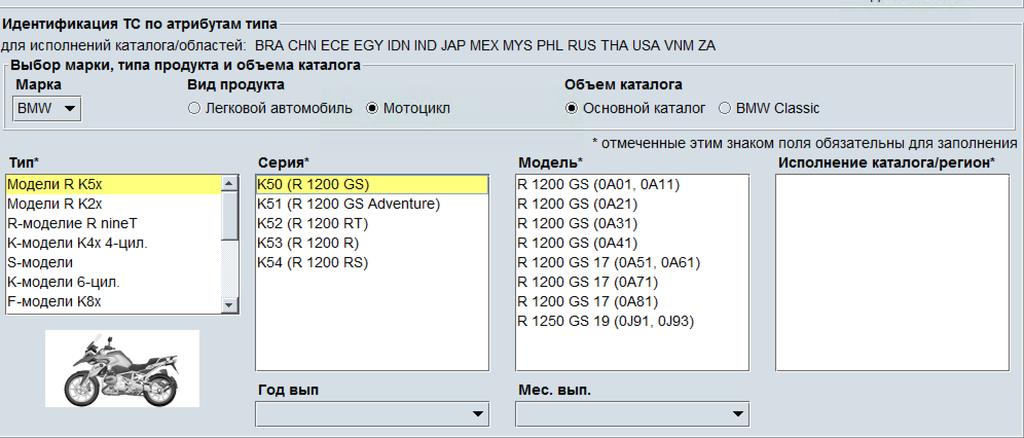Open the Марка BMW dropdown
The width and height of the screenshot is (1024, 438).
click(x=47, y=110)
